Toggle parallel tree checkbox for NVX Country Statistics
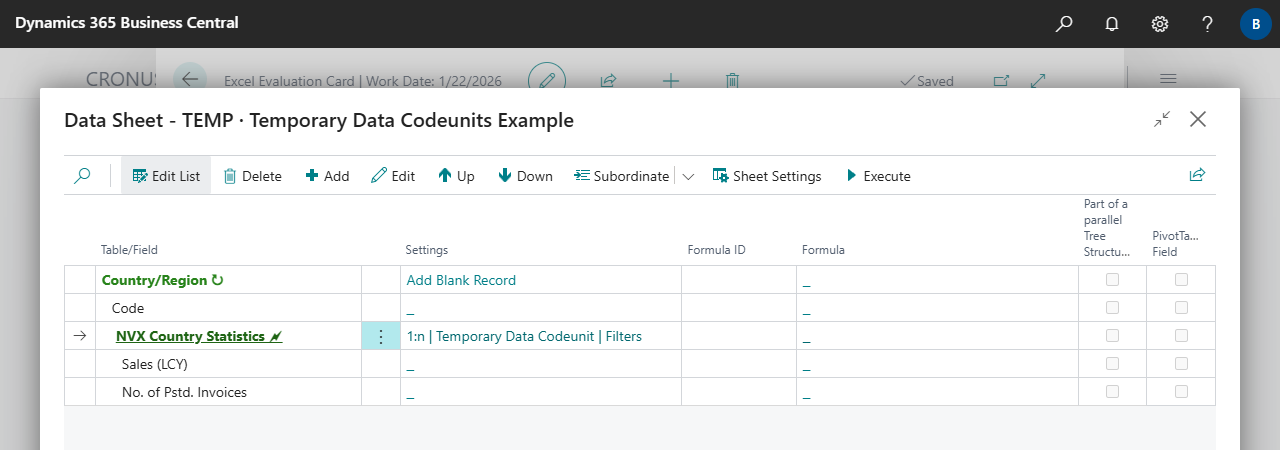Image resolution: width=1280 pixels, height=450 pixels. 1112,336
